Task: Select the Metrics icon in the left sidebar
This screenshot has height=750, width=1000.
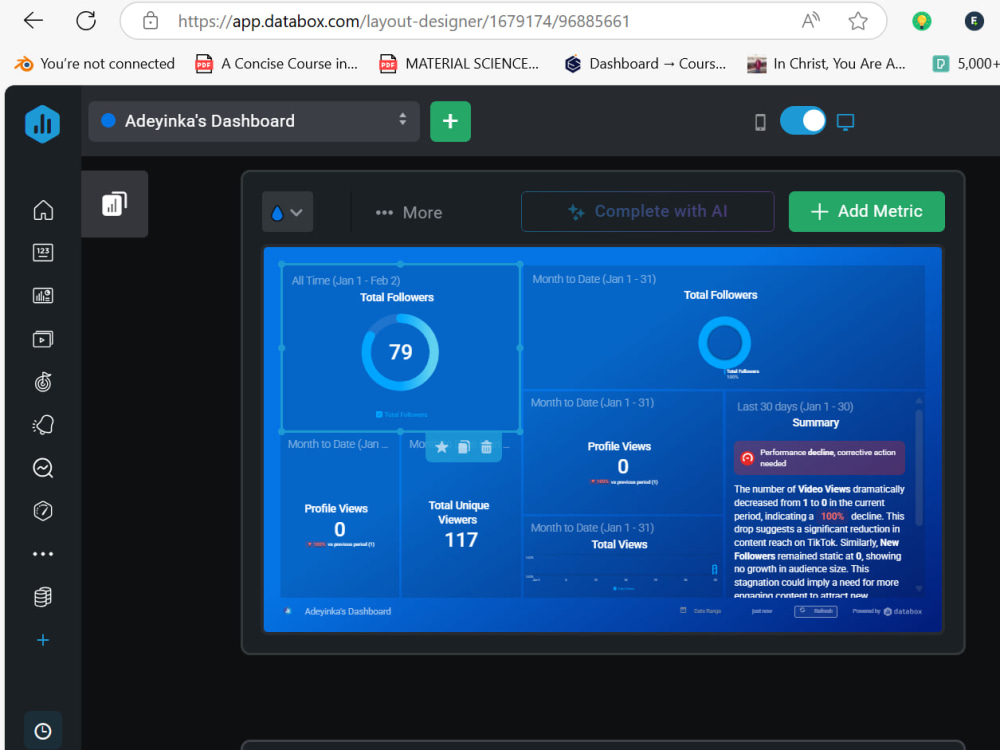Action: tap(43, 252)
